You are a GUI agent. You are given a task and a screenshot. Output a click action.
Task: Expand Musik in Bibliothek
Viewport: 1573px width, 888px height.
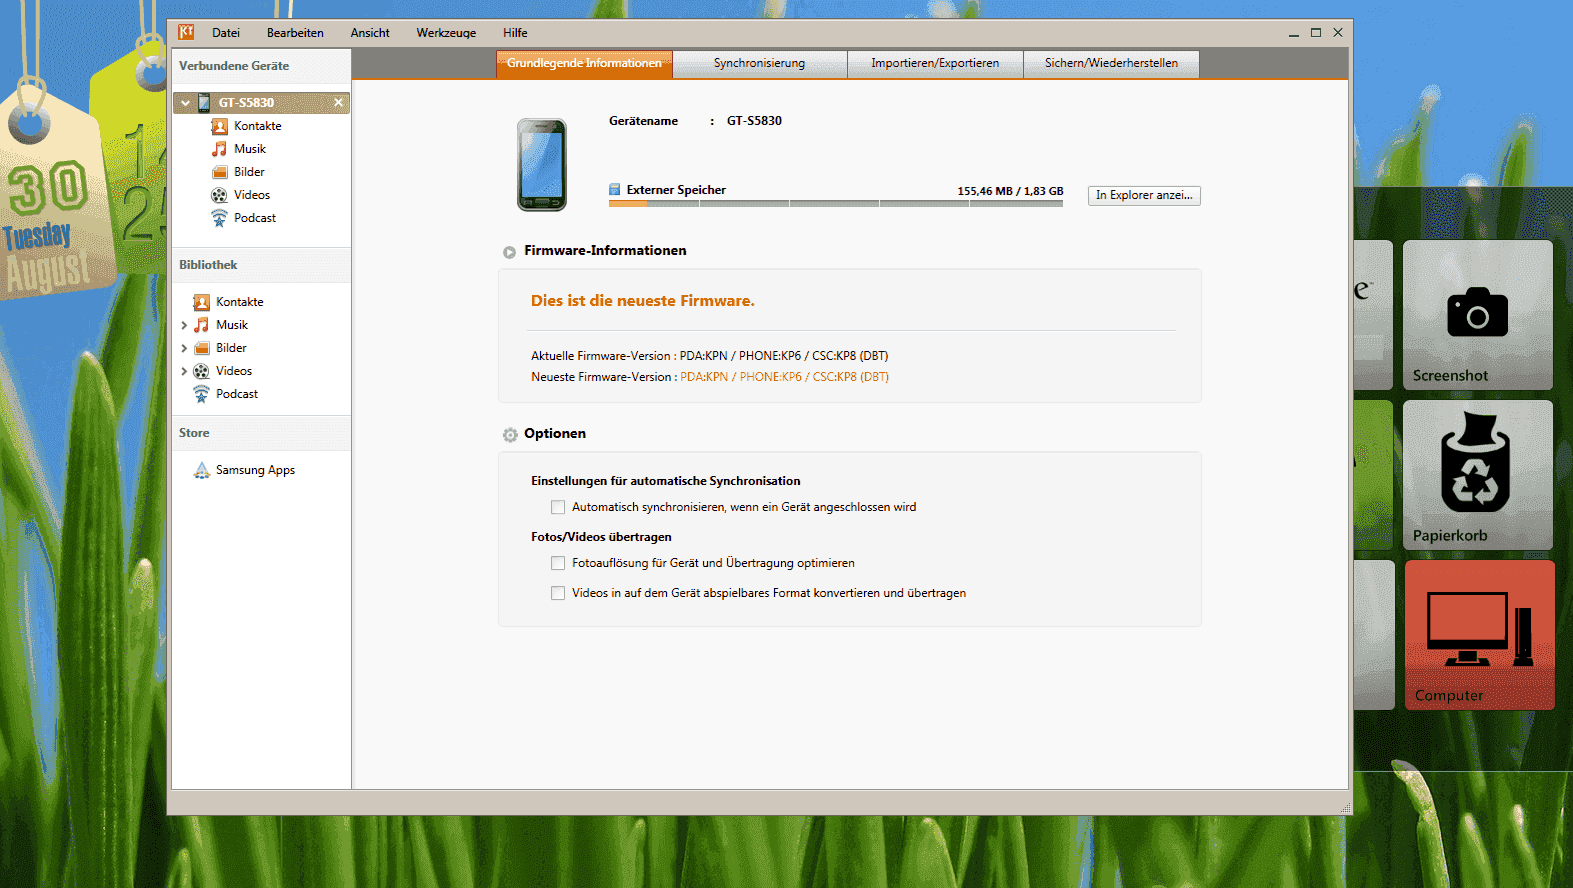[x=184, y=325]
